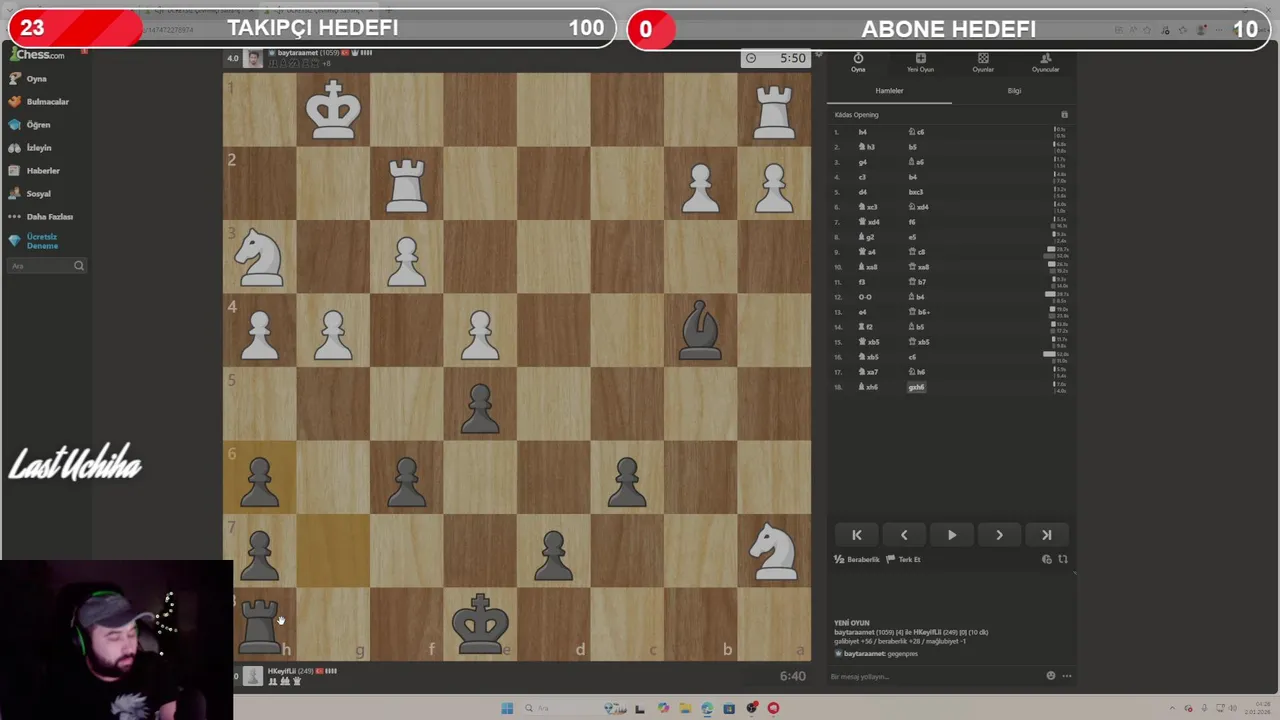
Task: Select move 13 e4 in the move list
Action: [863, 312]
